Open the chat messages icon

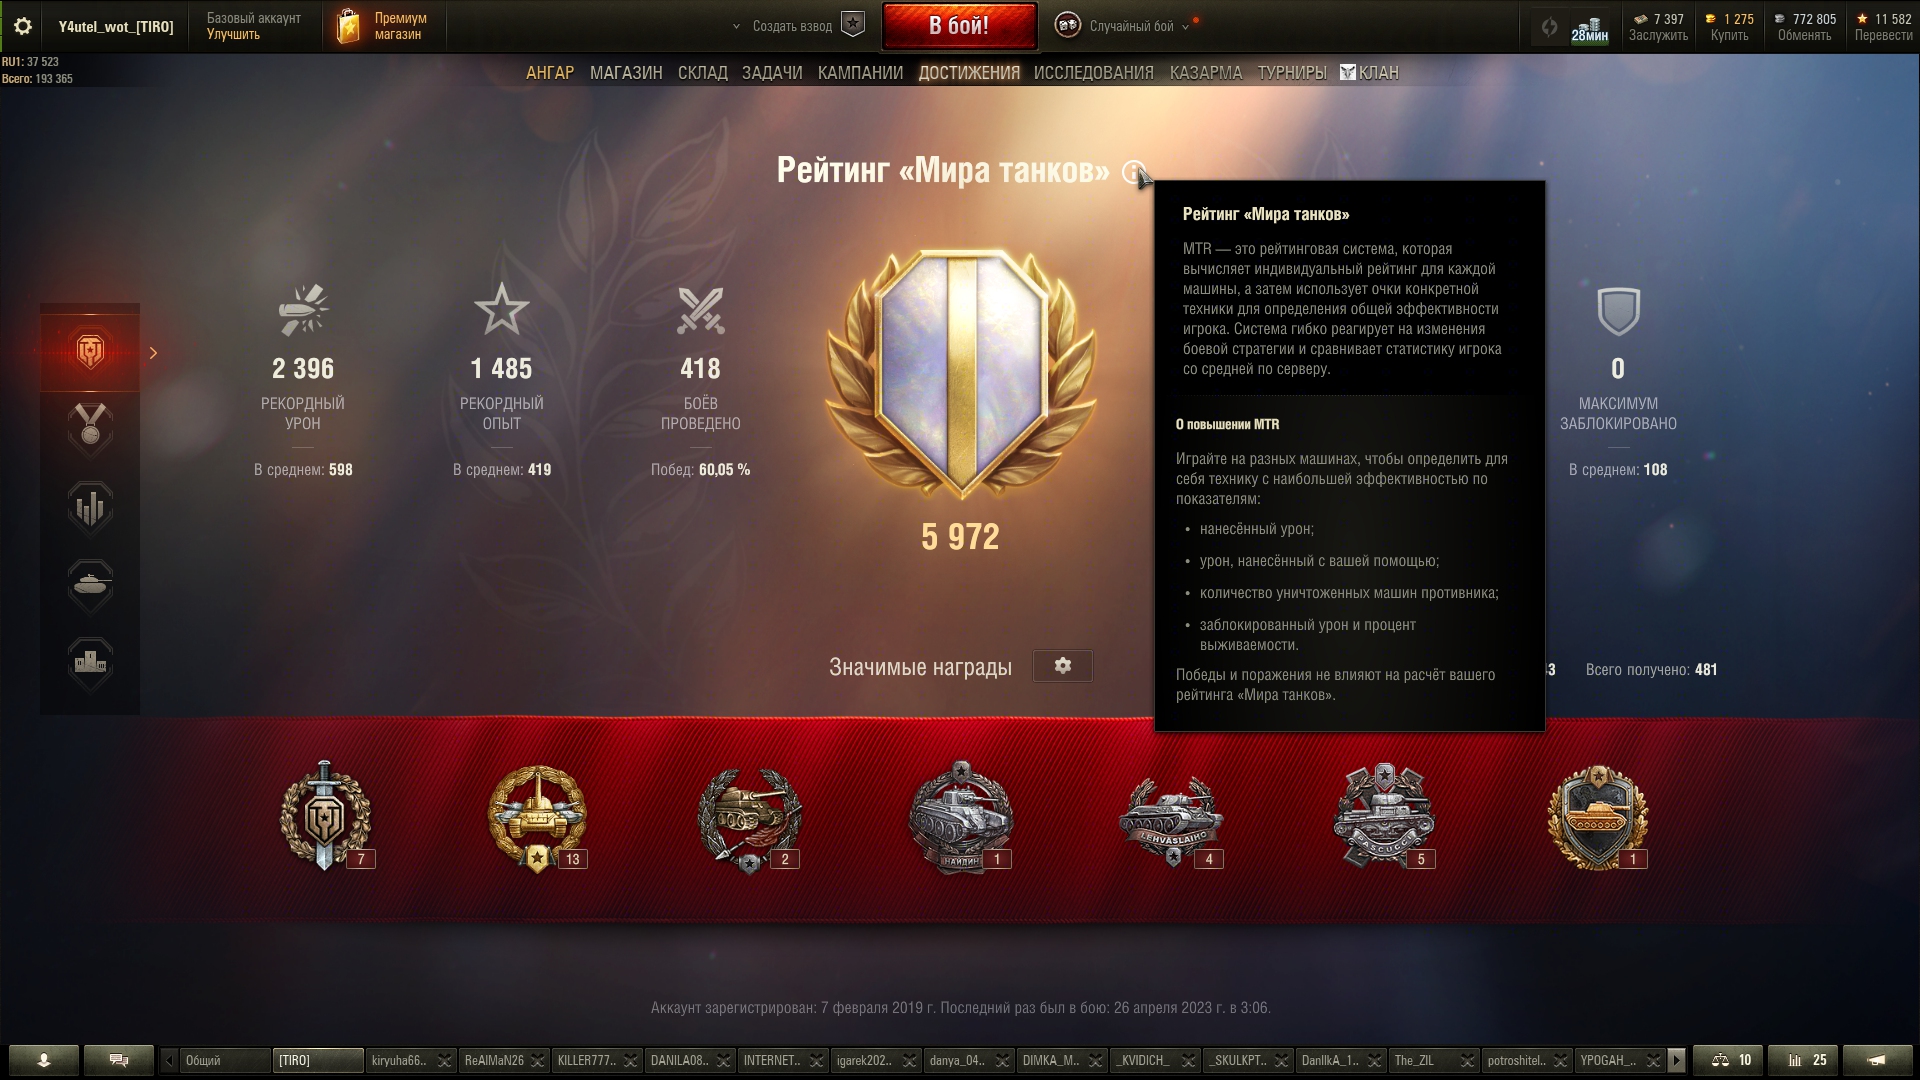119,1060
